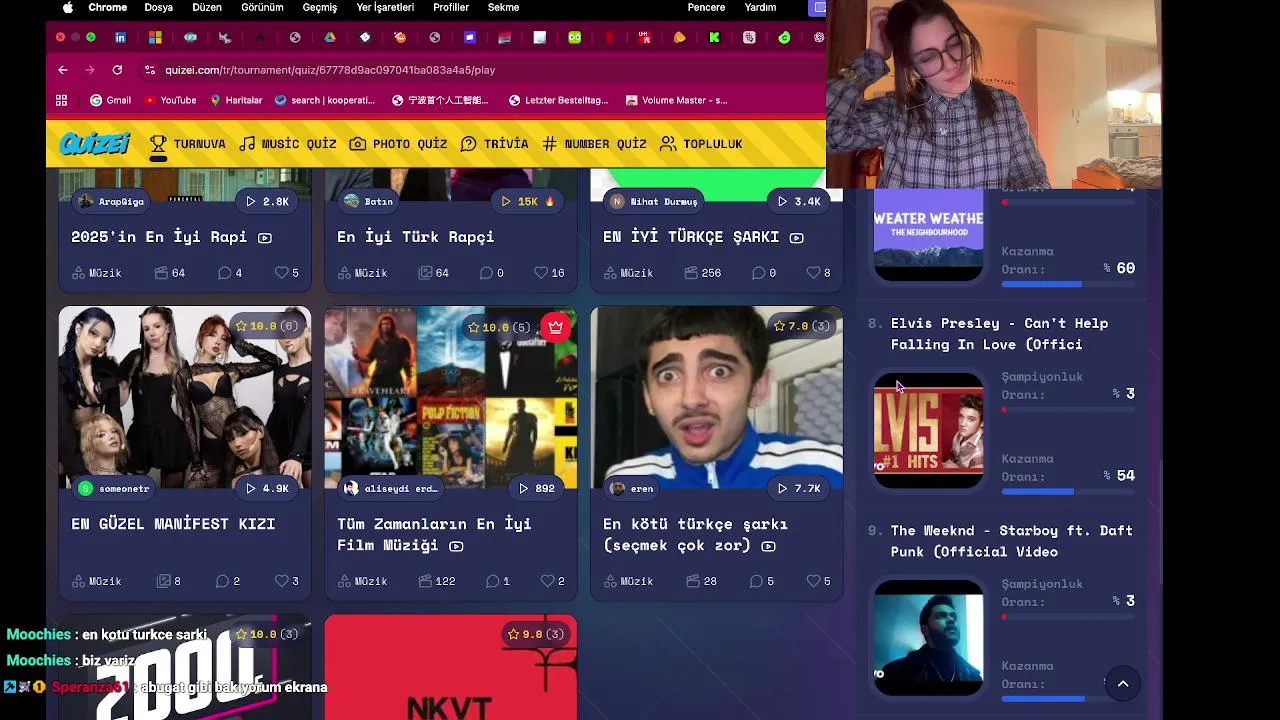Click the browser back arrow

tap(63, 70)
